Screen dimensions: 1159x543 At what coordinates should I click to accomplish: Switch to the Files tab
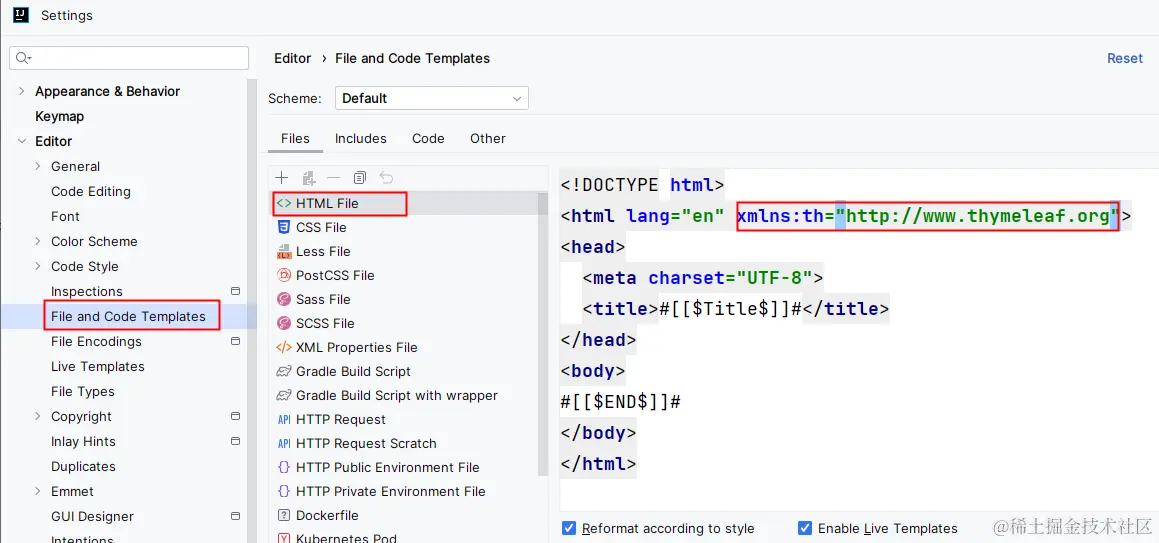coord(295,138)
